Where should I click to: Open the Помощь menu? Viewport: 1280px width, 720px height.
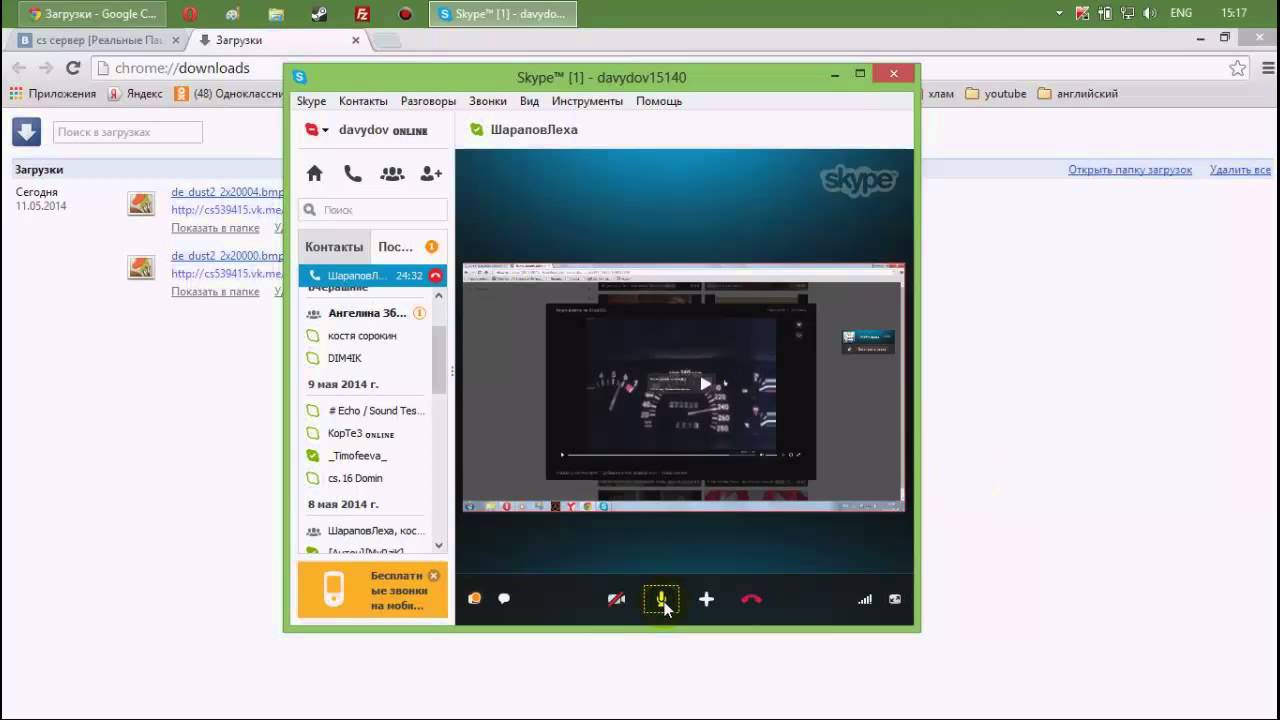click(x=659, y=101)
